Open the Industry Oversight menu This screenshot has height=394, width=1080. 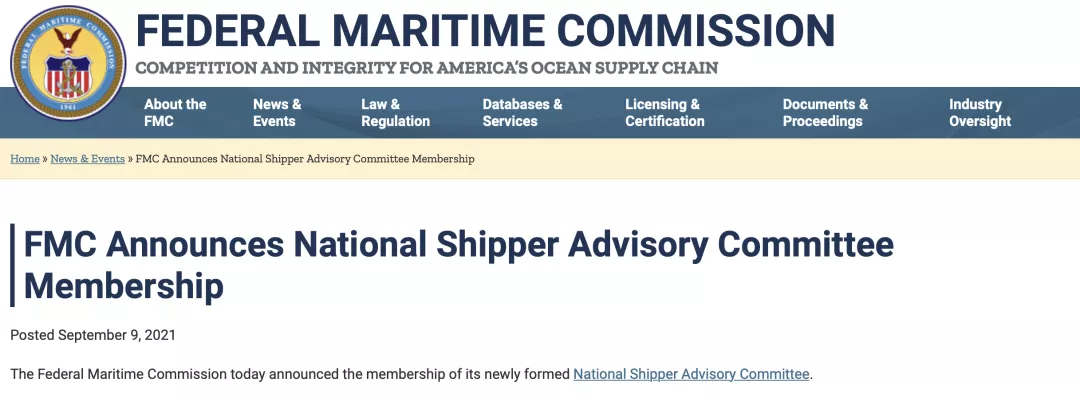pyautogui.click(x=979, y=113)
